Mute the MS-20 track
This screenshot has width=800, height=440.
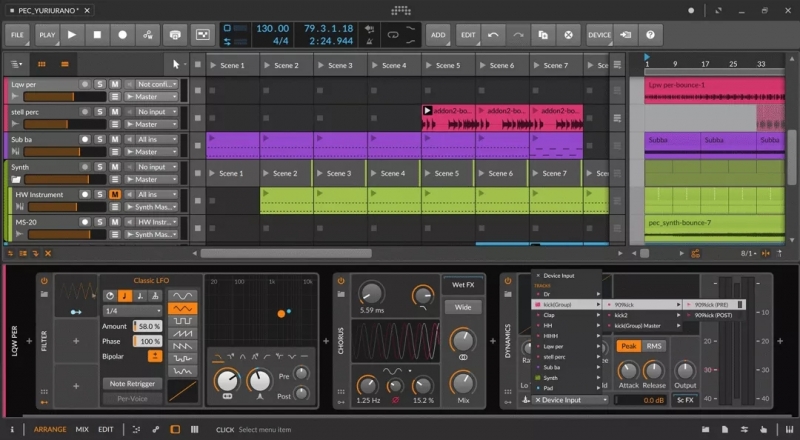click(x=115, y=222)
